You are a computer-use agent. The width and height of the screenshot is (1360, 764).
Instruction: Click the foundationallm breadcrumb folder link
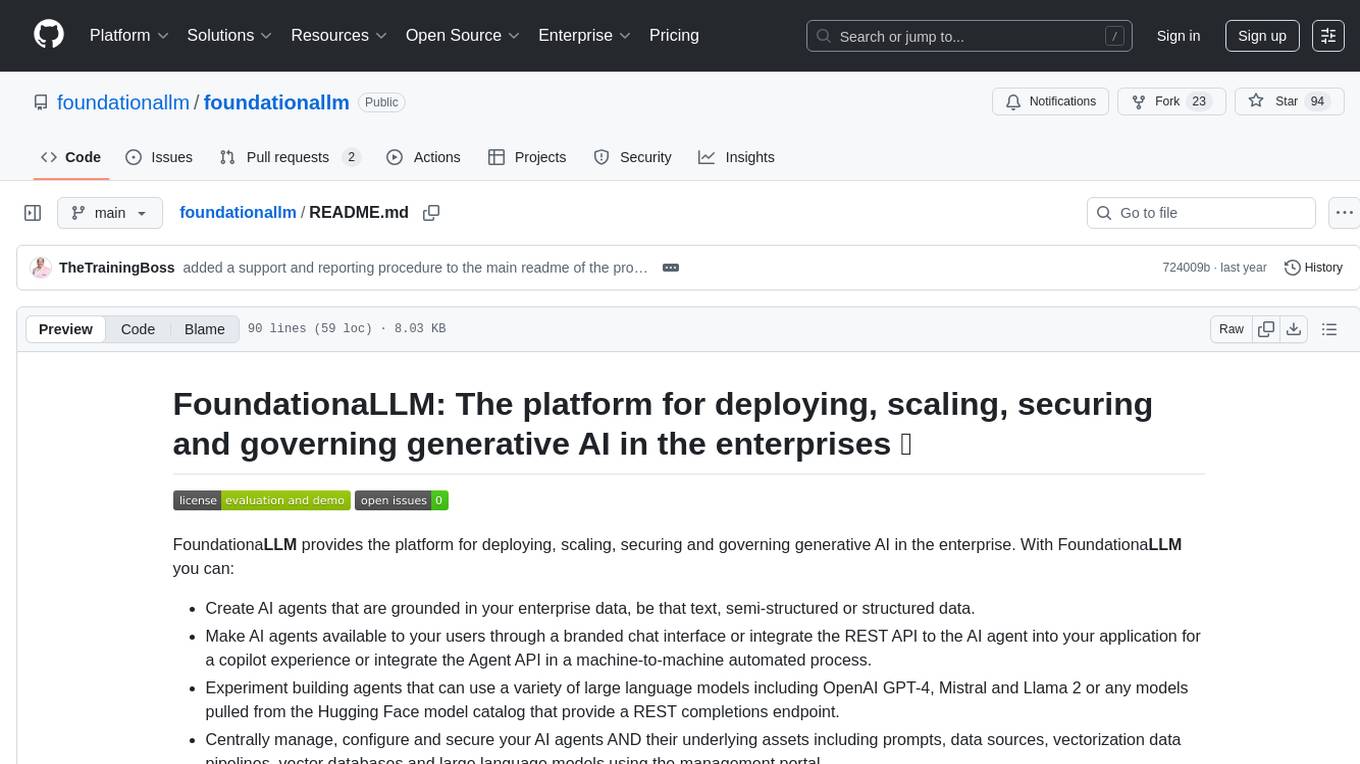click(x=238, y=212)
